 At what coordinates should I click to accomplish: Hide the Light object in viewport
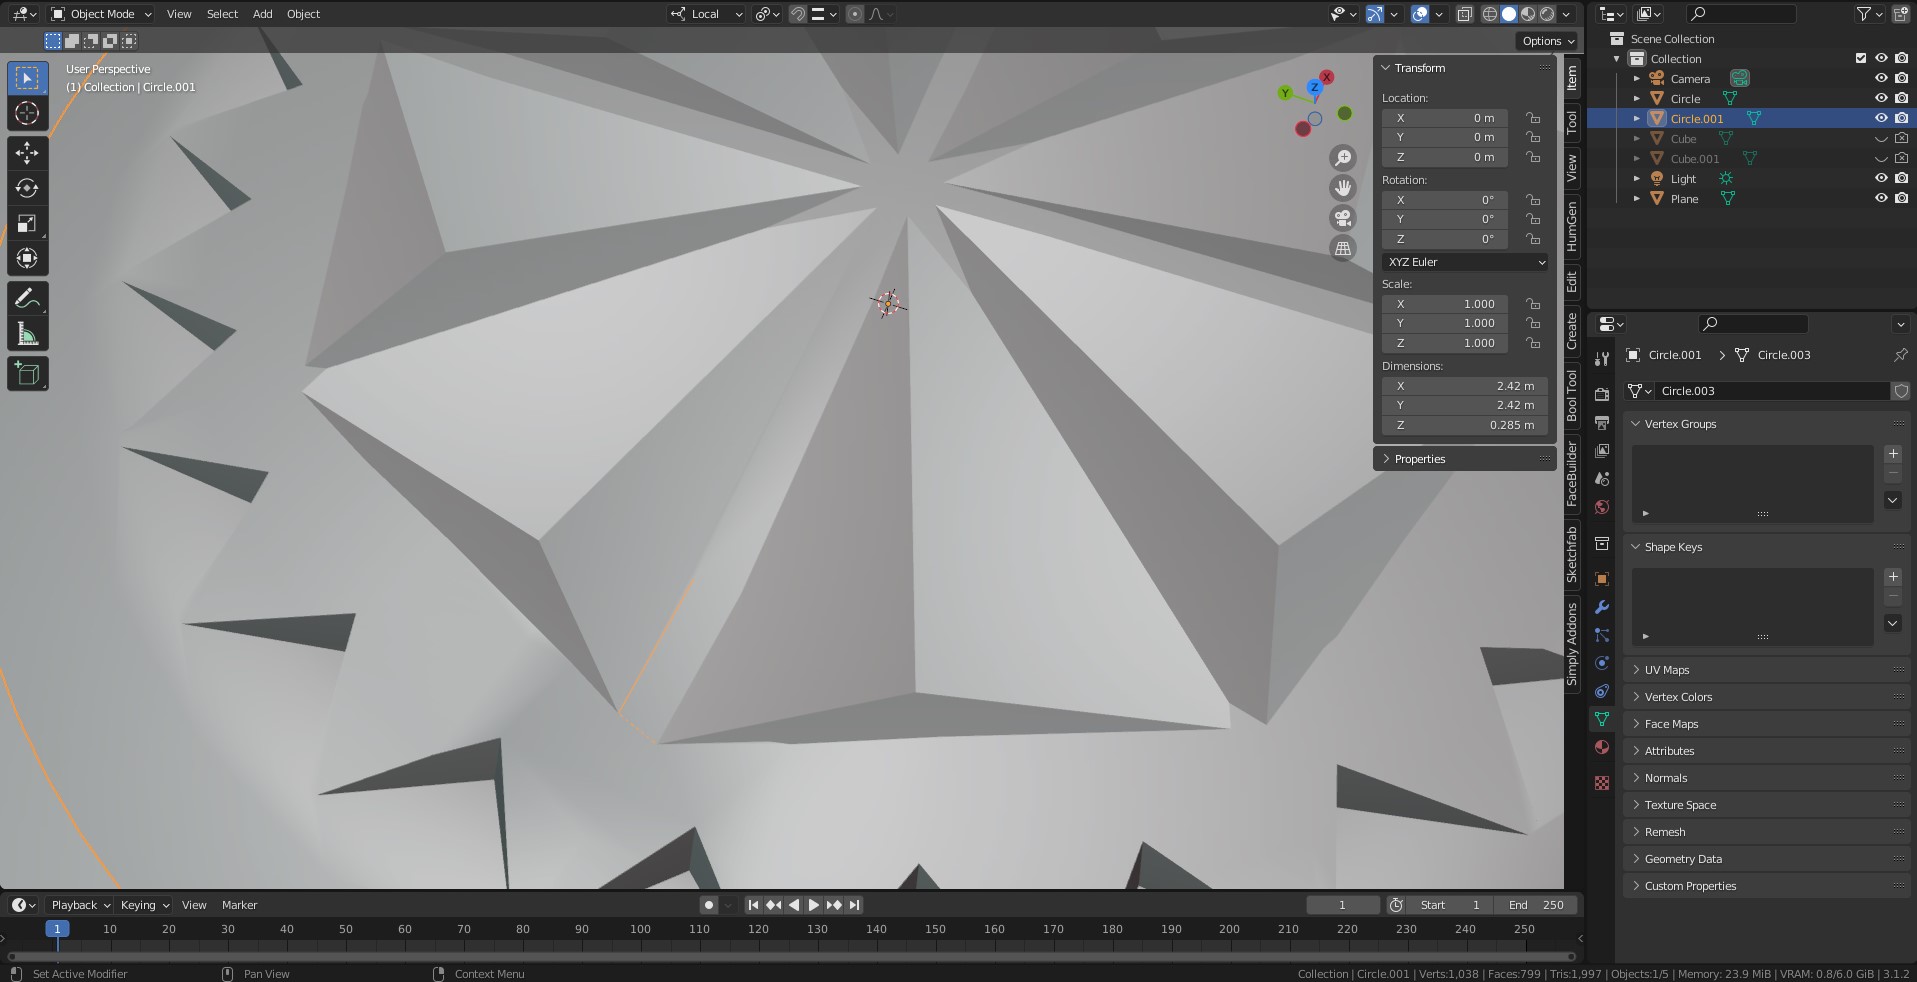pyautogui.click(x=1881, y=178)
